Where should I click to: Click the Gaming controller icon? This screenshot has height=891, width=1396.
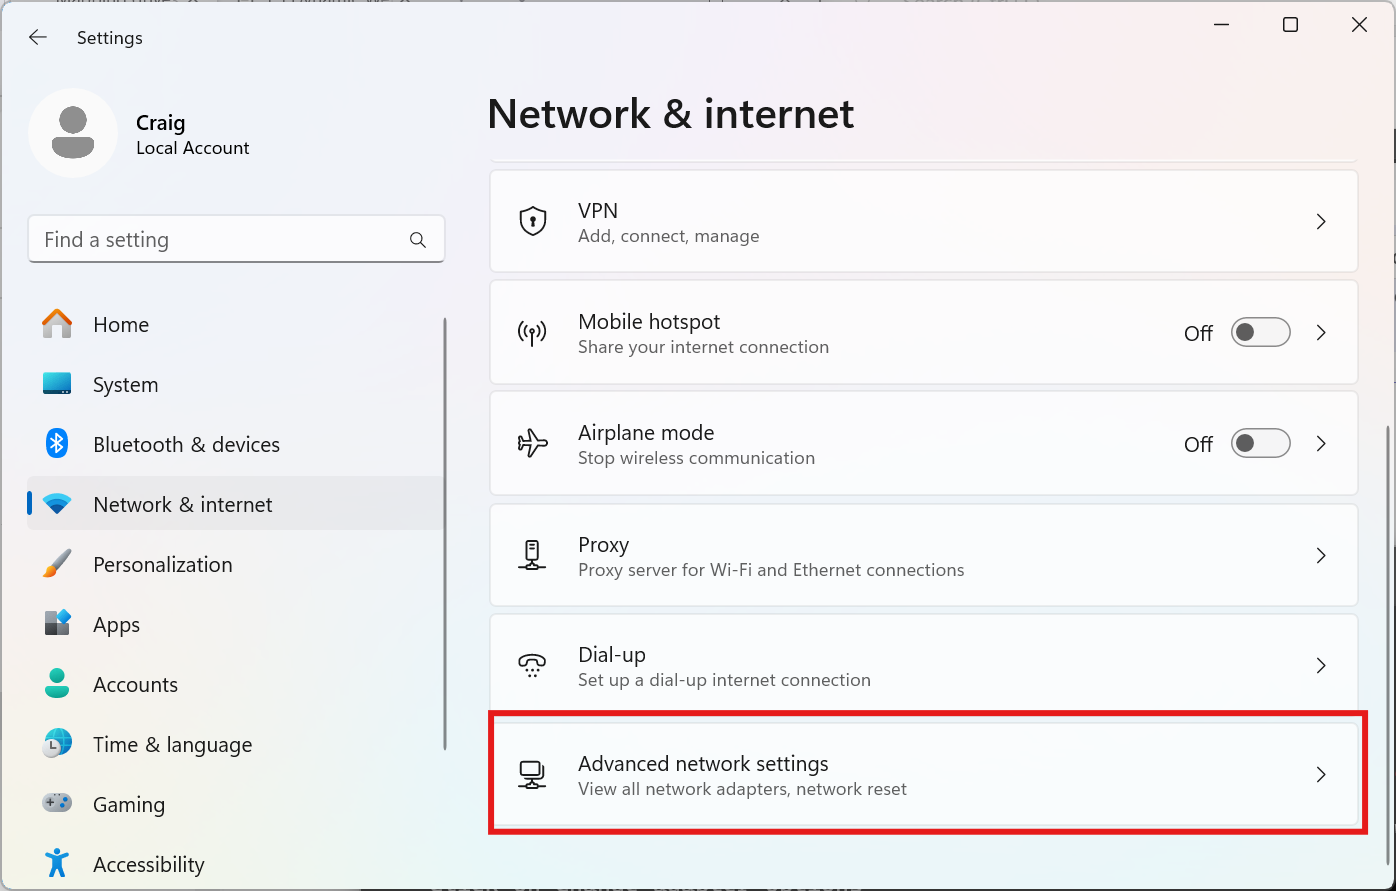click(57, 803)
